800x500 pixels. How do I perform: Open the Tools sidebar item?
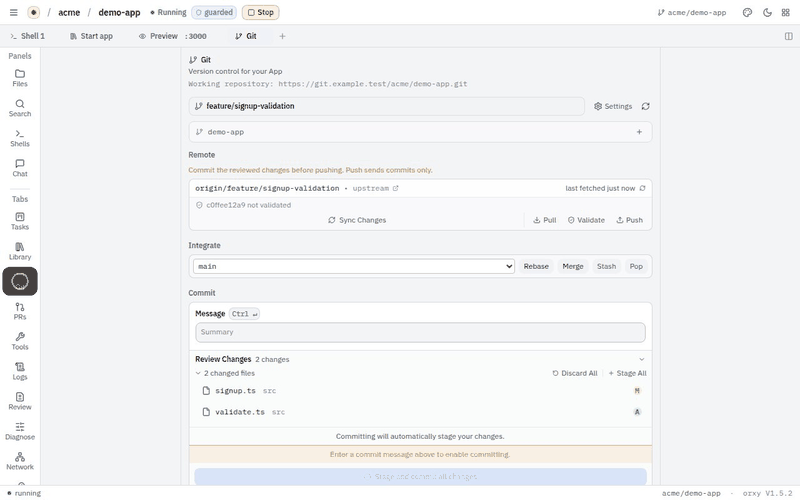pyautogui.click(x=20, y=341)
